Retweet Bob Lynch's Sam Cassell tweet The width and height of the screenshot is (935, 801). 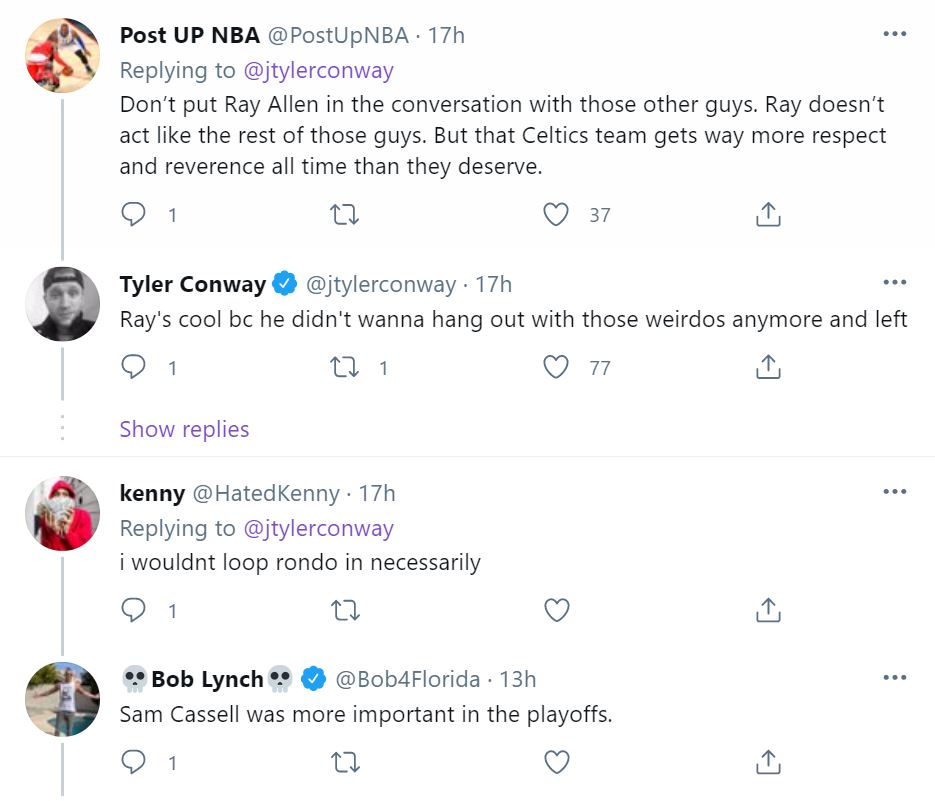click(x=345, y=763)
